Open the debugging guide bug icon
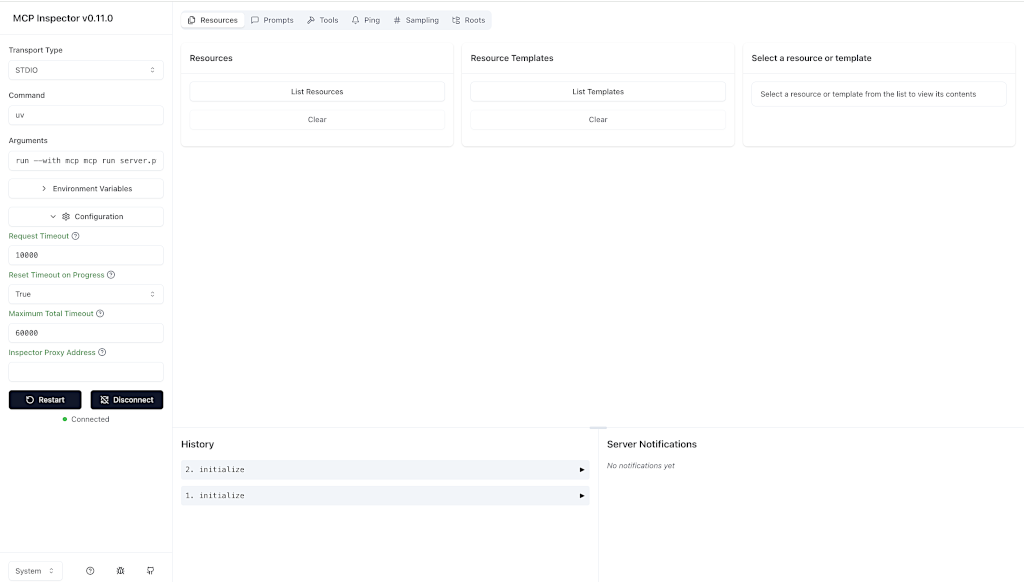Image resolution: width=1024 pixels, height=582 pixels. click(x=120, y=571)
